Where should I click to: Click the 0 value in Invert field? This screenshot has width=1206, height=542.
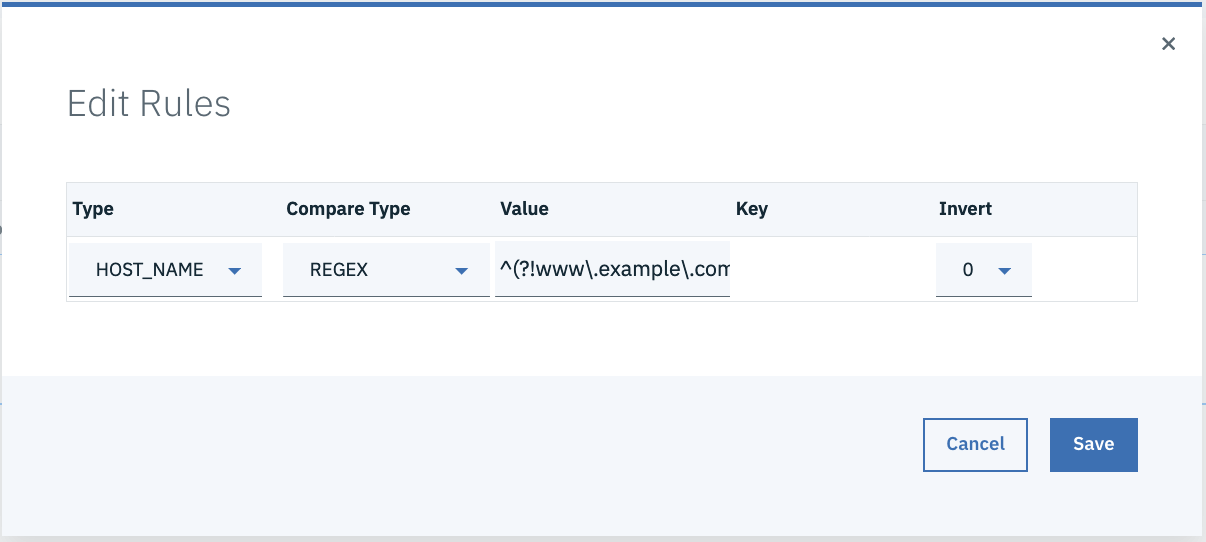click(x=968, y=270)
